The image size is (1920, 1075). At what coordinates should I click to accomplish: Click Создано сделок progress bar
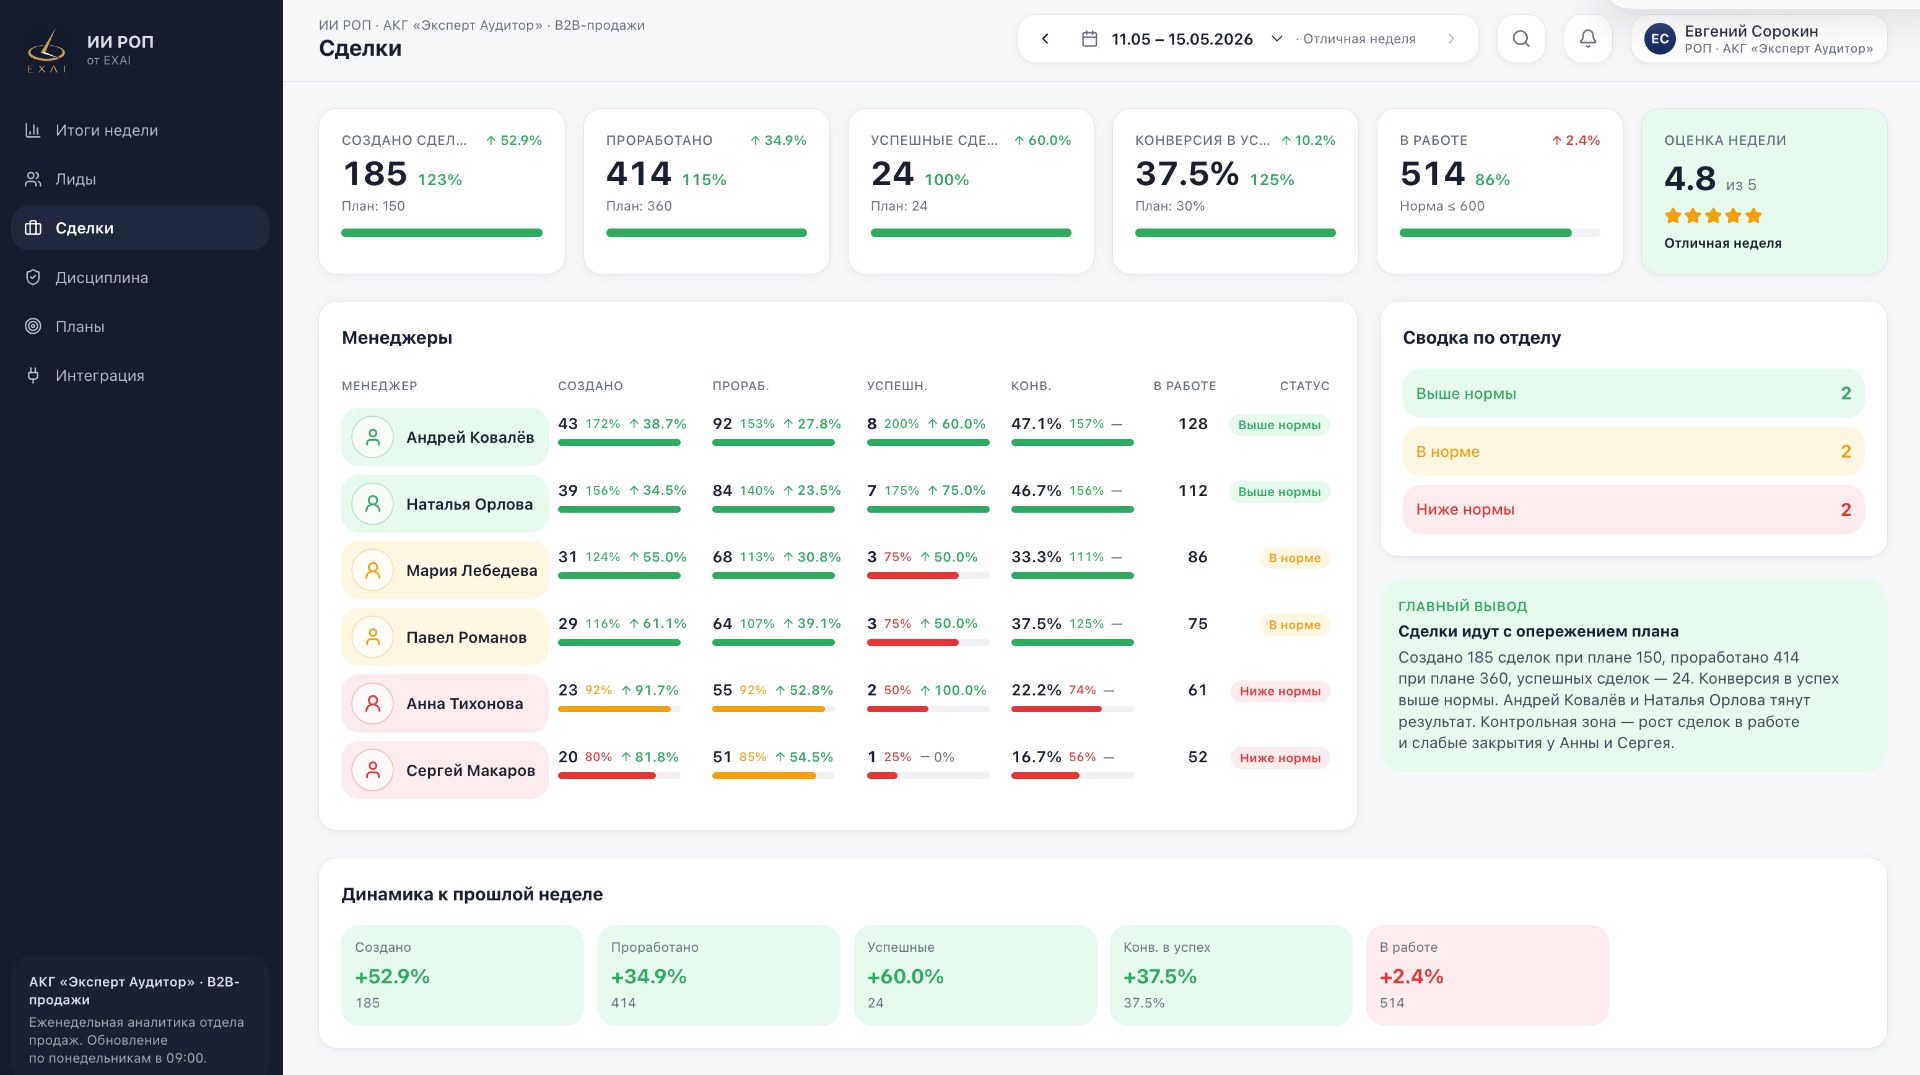click(x=442, y=233)
